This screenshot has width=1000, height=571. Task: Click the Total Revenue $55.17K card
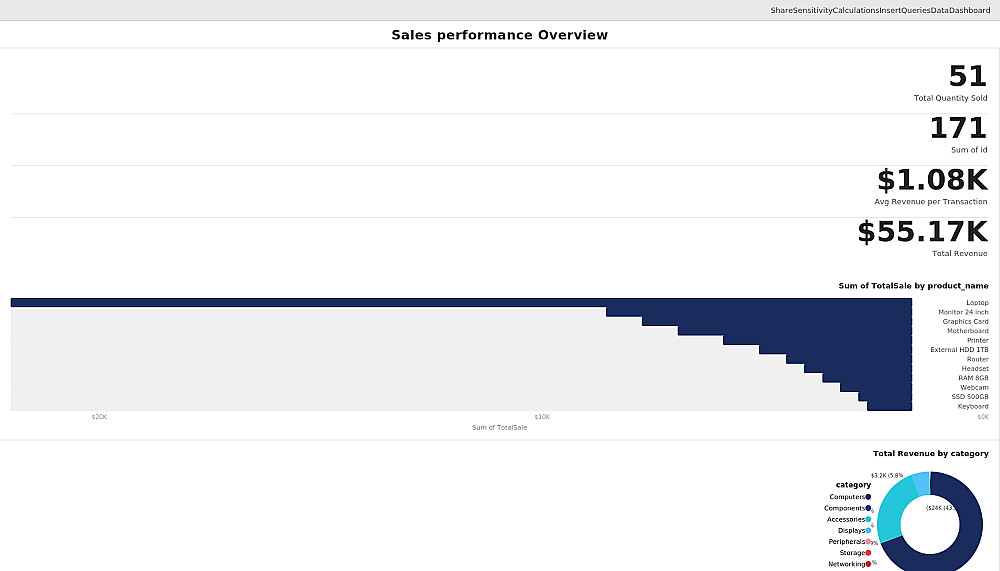[x=922, y=234]
